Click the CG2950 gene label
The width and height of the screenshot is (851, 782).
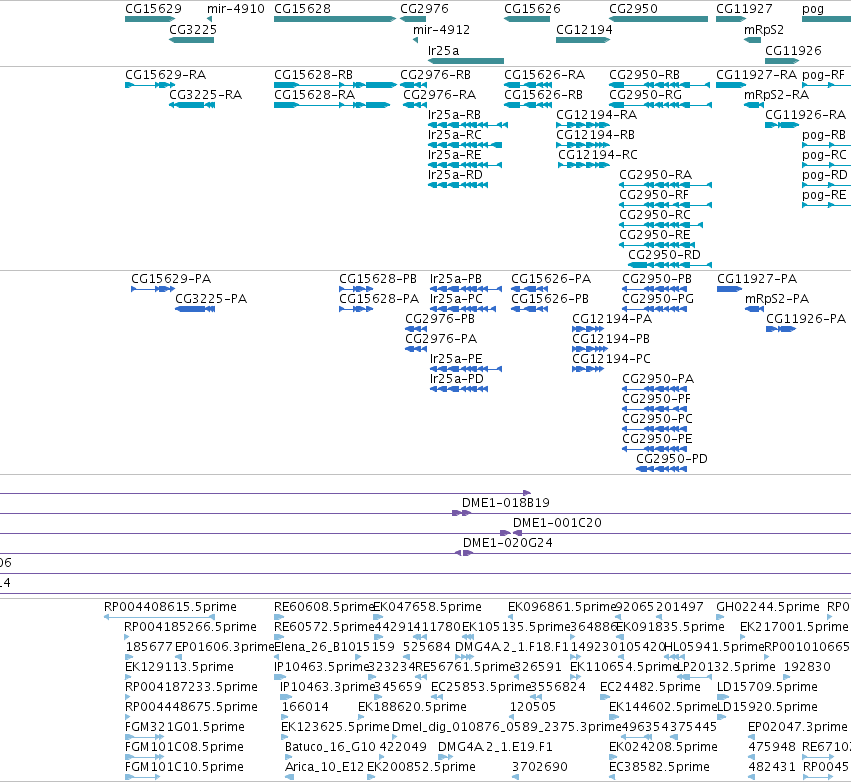633,9
